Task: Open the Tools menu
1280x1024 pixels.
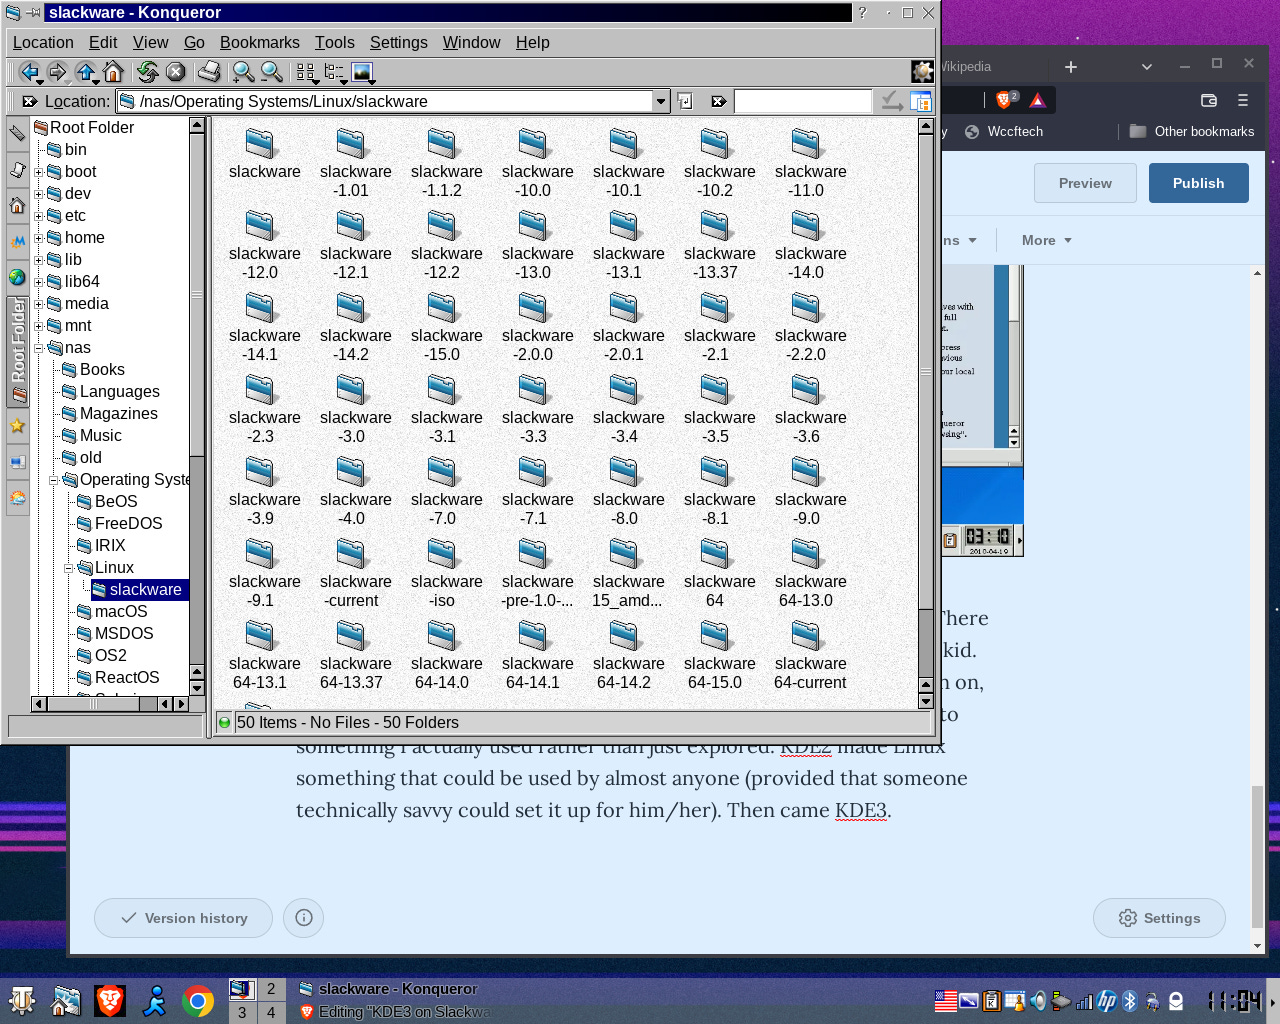Action: tap(334, 42)
